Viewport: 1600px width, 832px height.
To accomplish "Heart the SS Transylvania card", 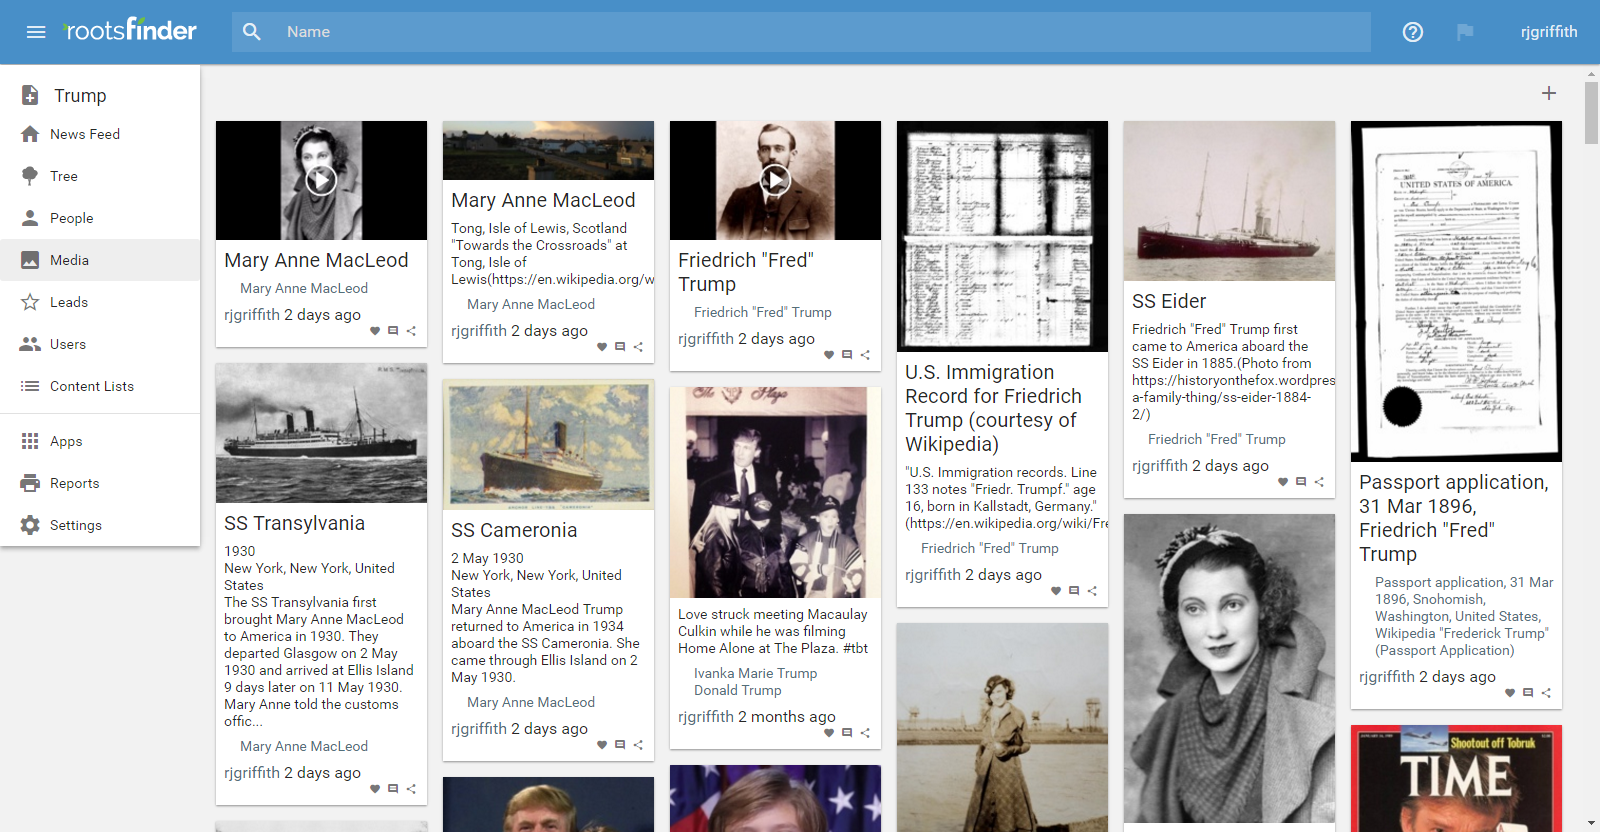I will [375, 789].
